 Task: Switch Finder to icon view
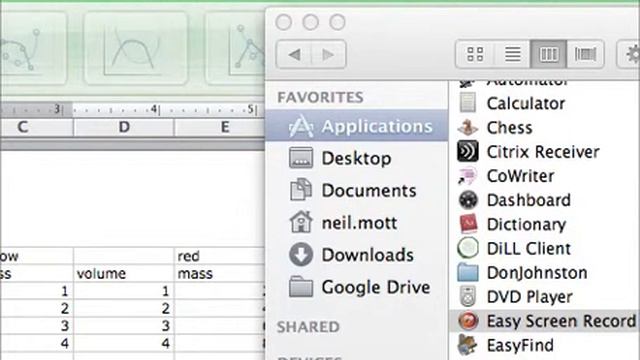click(475, 54)
